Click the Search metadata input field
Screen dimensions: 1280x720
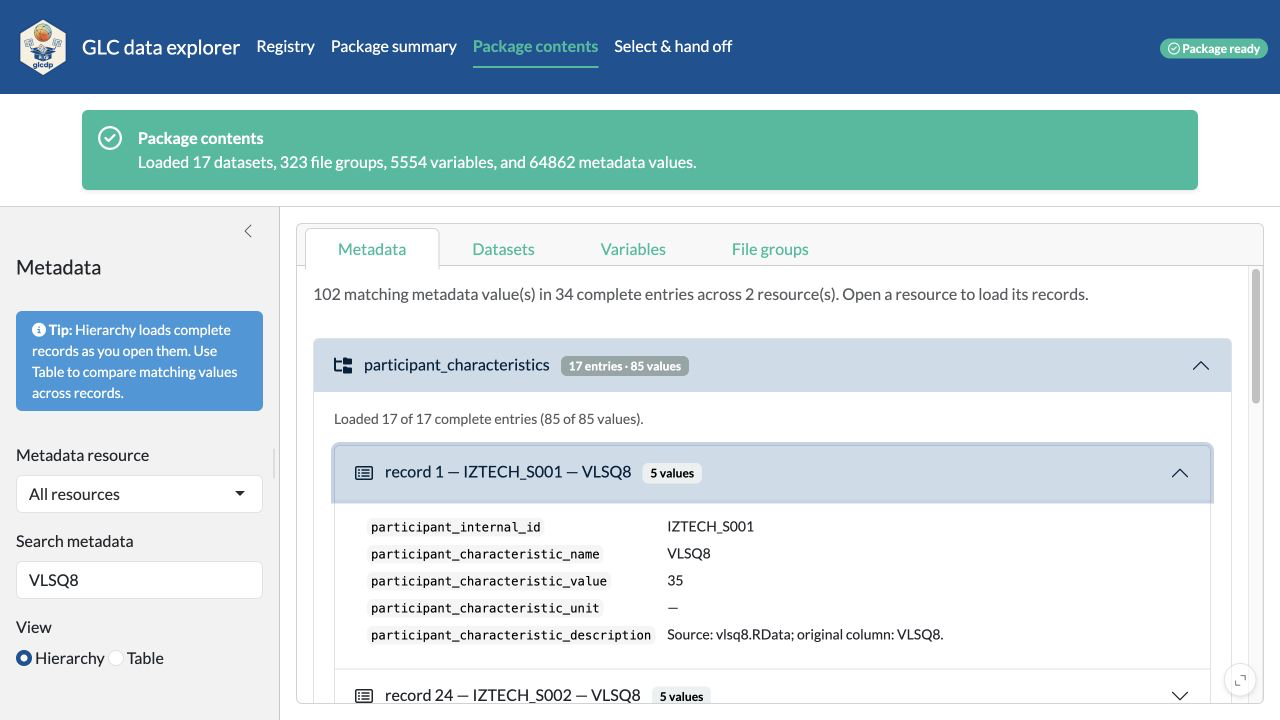(139, 580)
